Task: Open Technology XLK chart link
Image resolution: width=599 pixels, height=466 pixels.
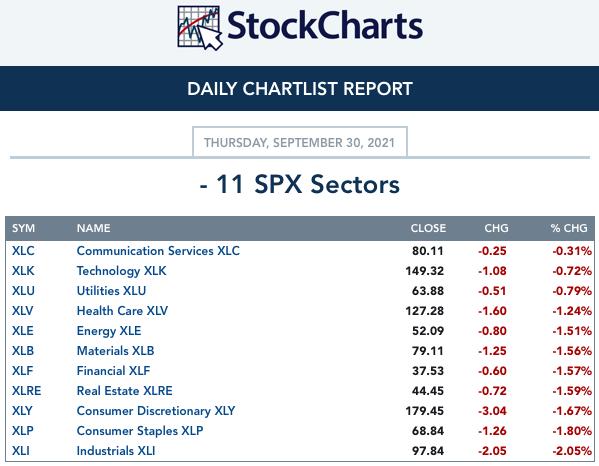Action: click(121, 271)
